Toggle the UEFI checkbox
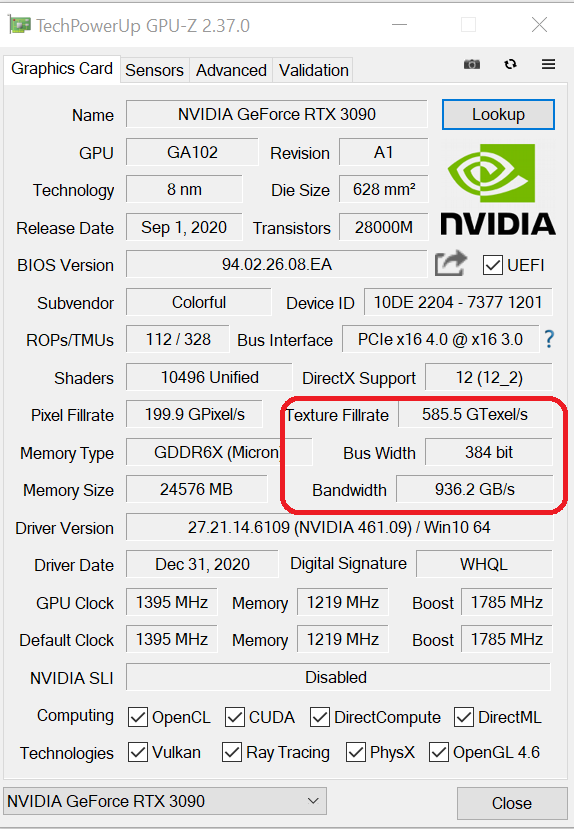The image size is (574, 829). coord(493,265)
